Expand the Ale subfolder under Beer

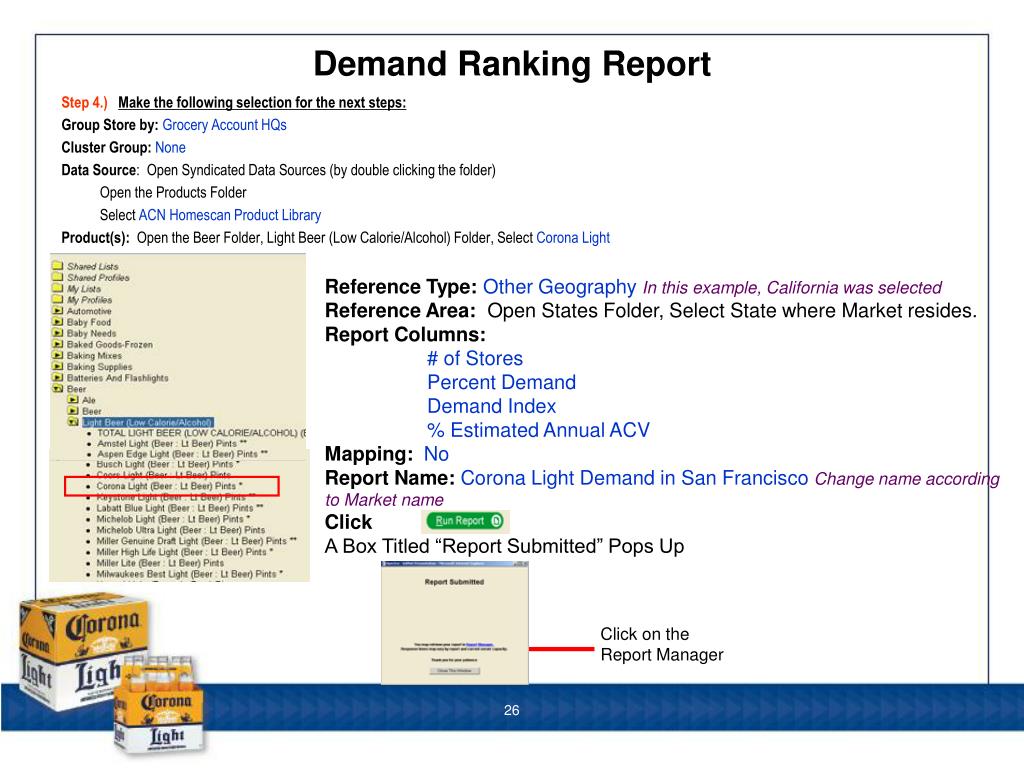pyautogui.click(x=73, y=400)
